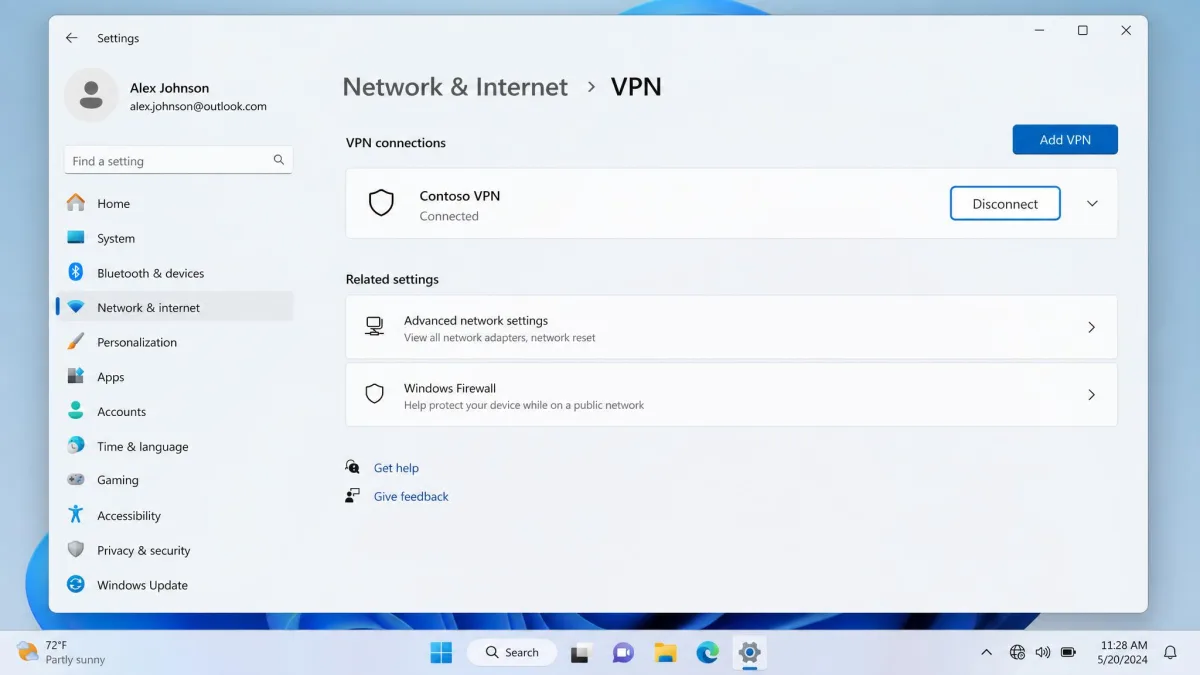This screenshot has height=675, width=1200.
Task: Click the Give feedback person icon
Action: 353,496
